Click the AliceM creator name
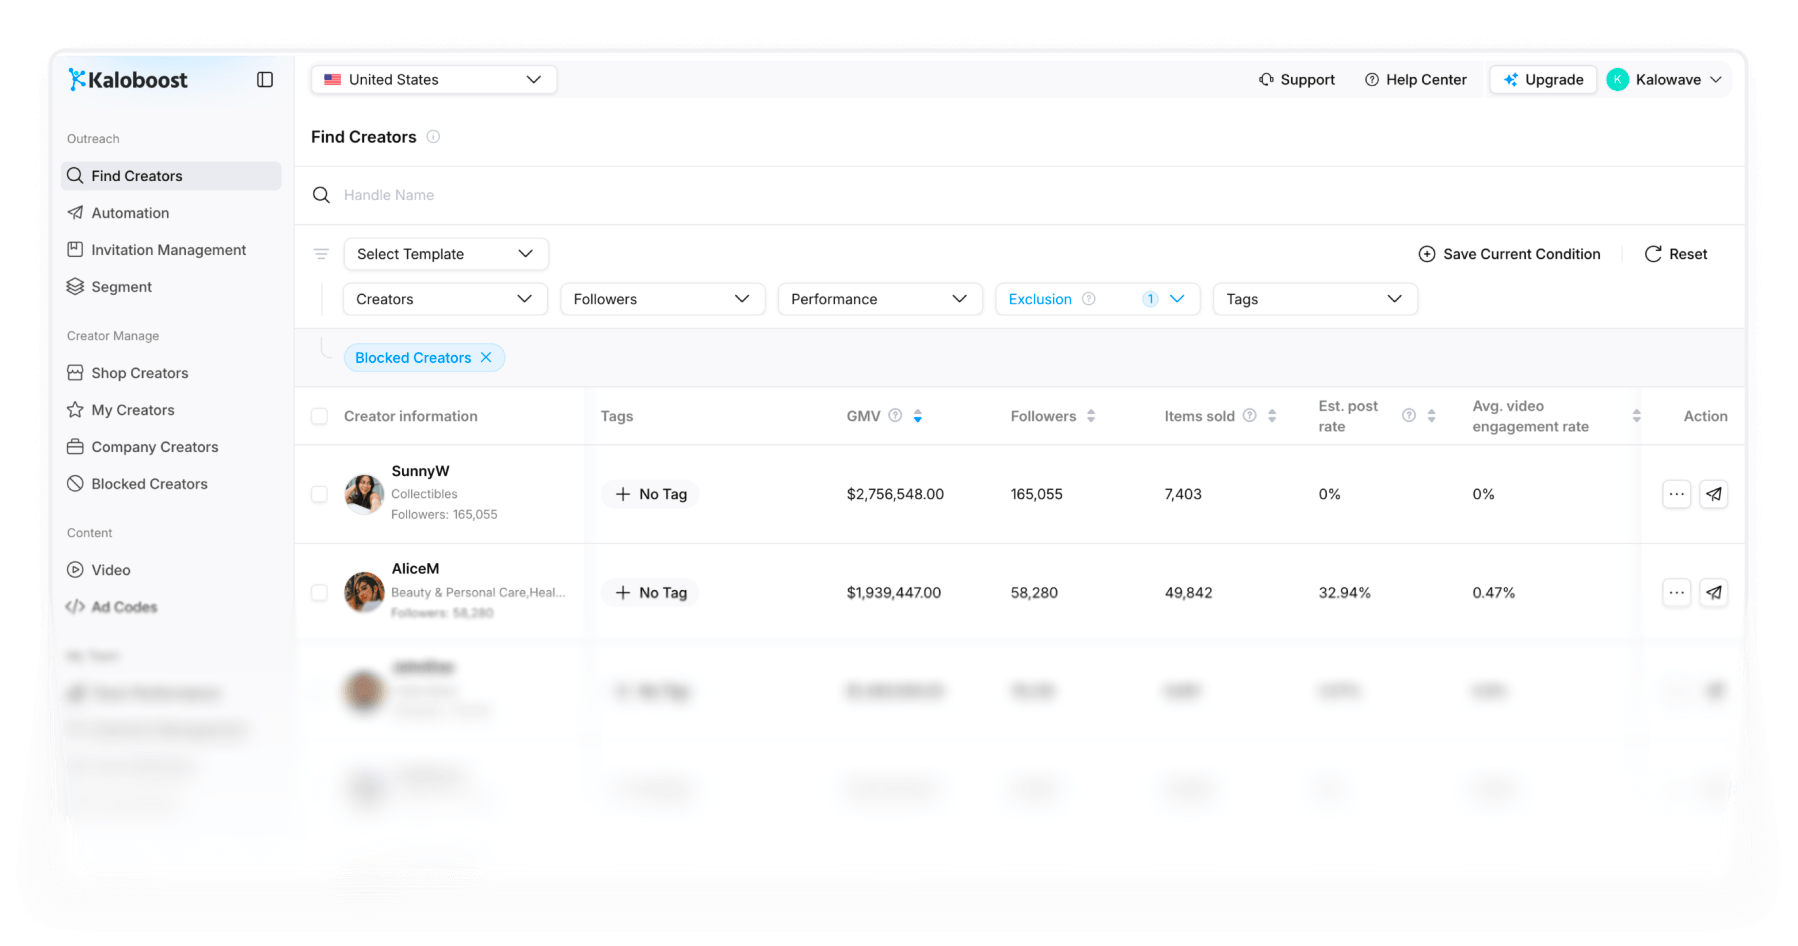1798x946 pixels. 415,569
